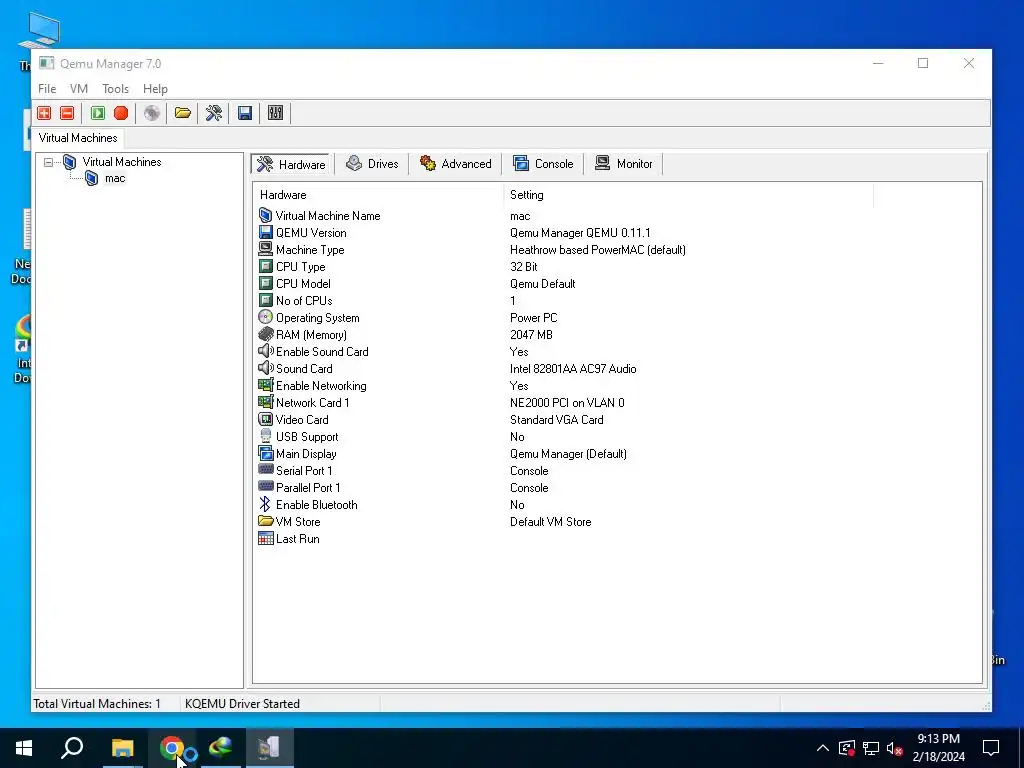The image size is (1024, 768).
Task: Select 'Intel 82801AA AC97 Audio' setting
Action: pos(573,369)
